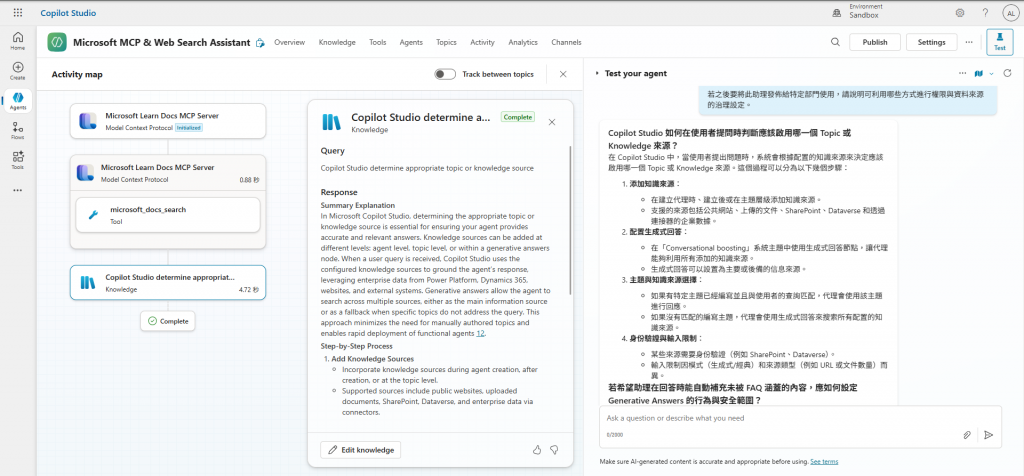1024x476 pixels.
Task: Click the search magnifier icon in header
Action: point(835,42)
